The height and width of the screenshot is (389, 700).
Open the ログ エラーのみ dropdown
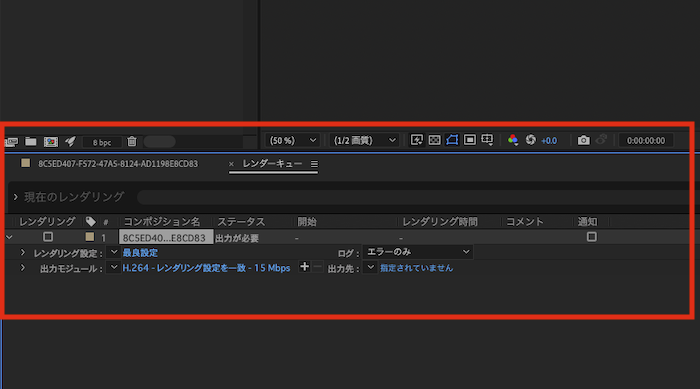pos(418,252)
